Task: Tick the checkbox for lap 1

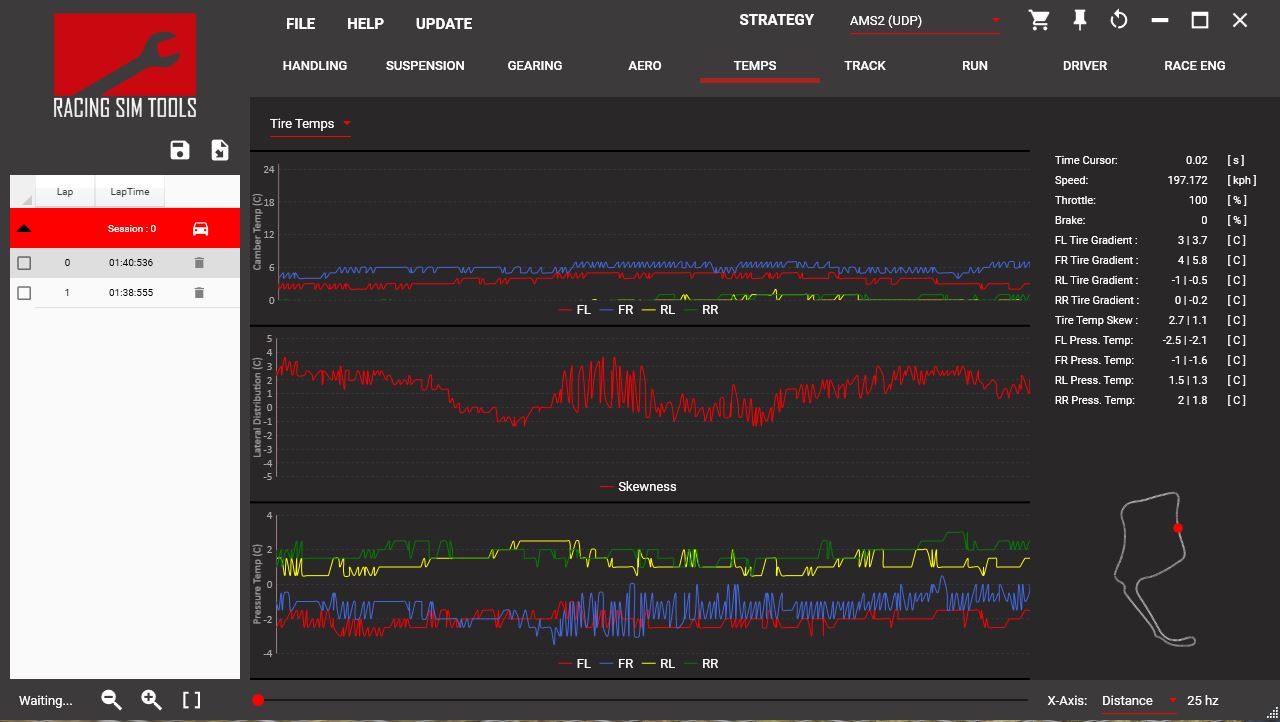Action: tap(24, 293)
